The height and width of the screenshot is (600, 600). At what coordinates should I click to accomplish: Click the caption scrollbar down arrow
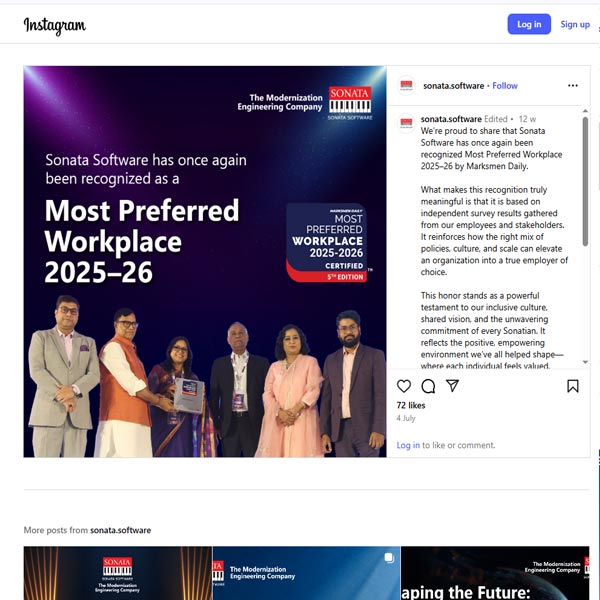point(585,362)
